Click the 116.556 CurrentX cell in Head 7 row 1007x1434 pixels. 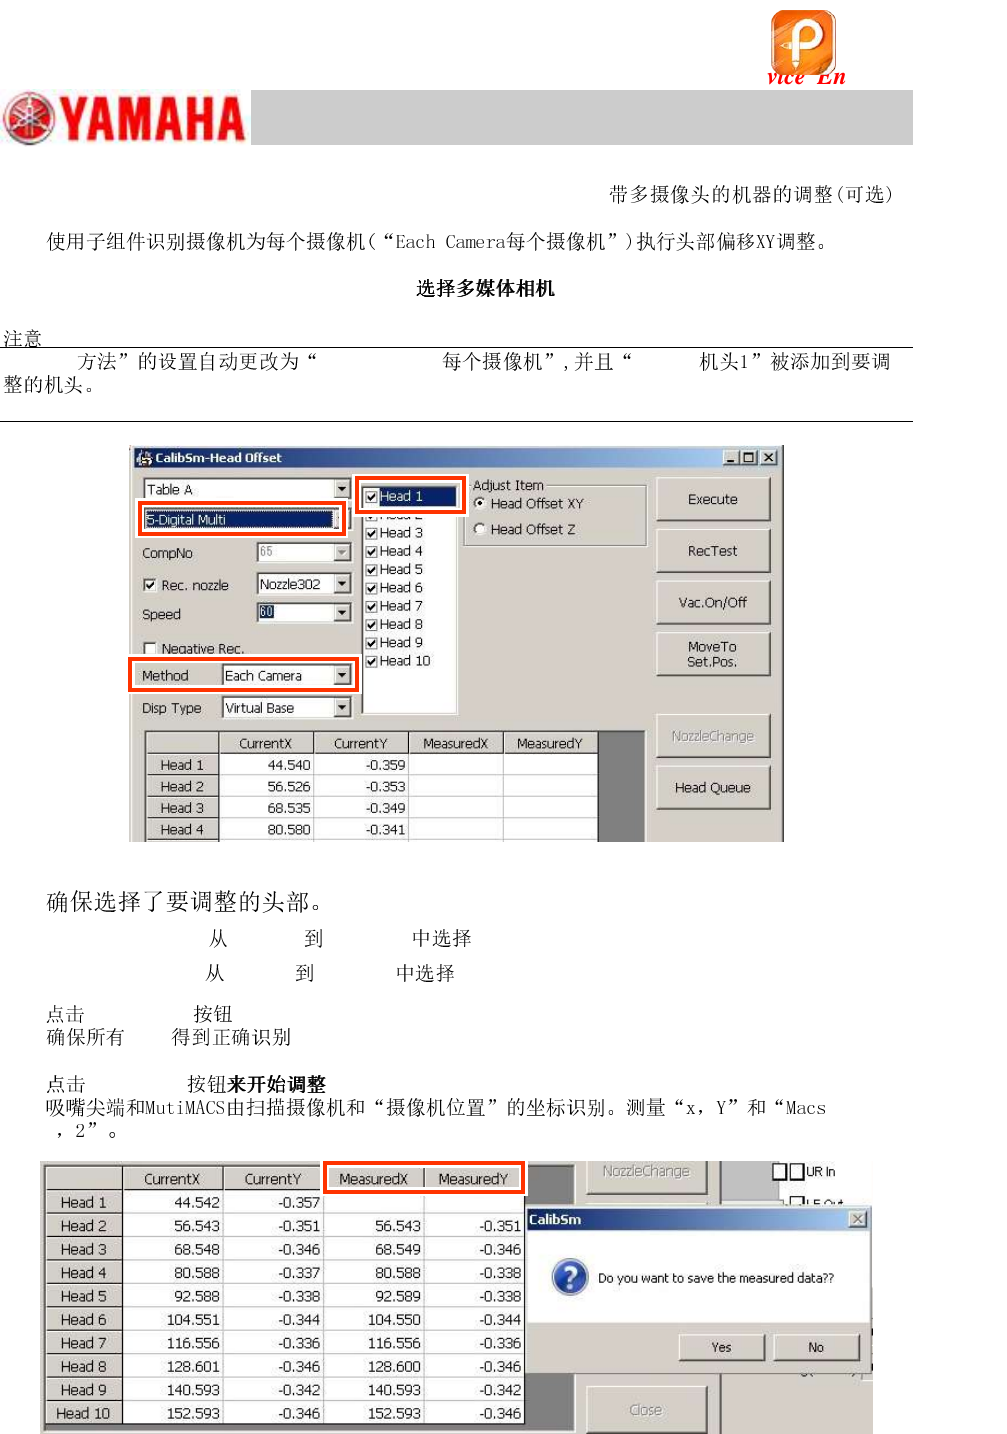[x=172, y=1343]
